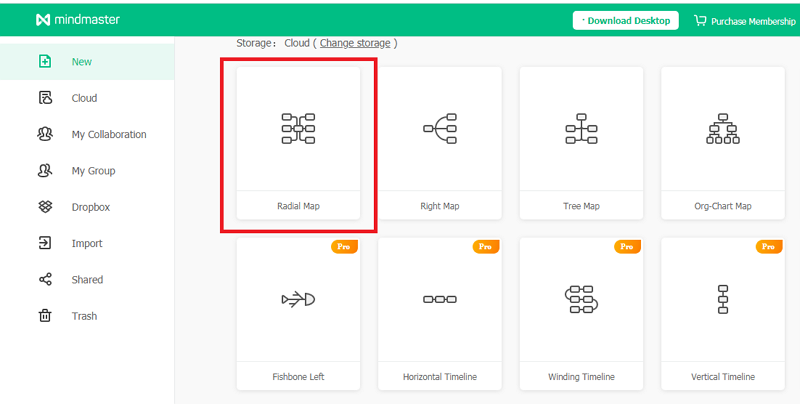Click the Change storage link
The image size is (800, 404).
click(355, 43)
